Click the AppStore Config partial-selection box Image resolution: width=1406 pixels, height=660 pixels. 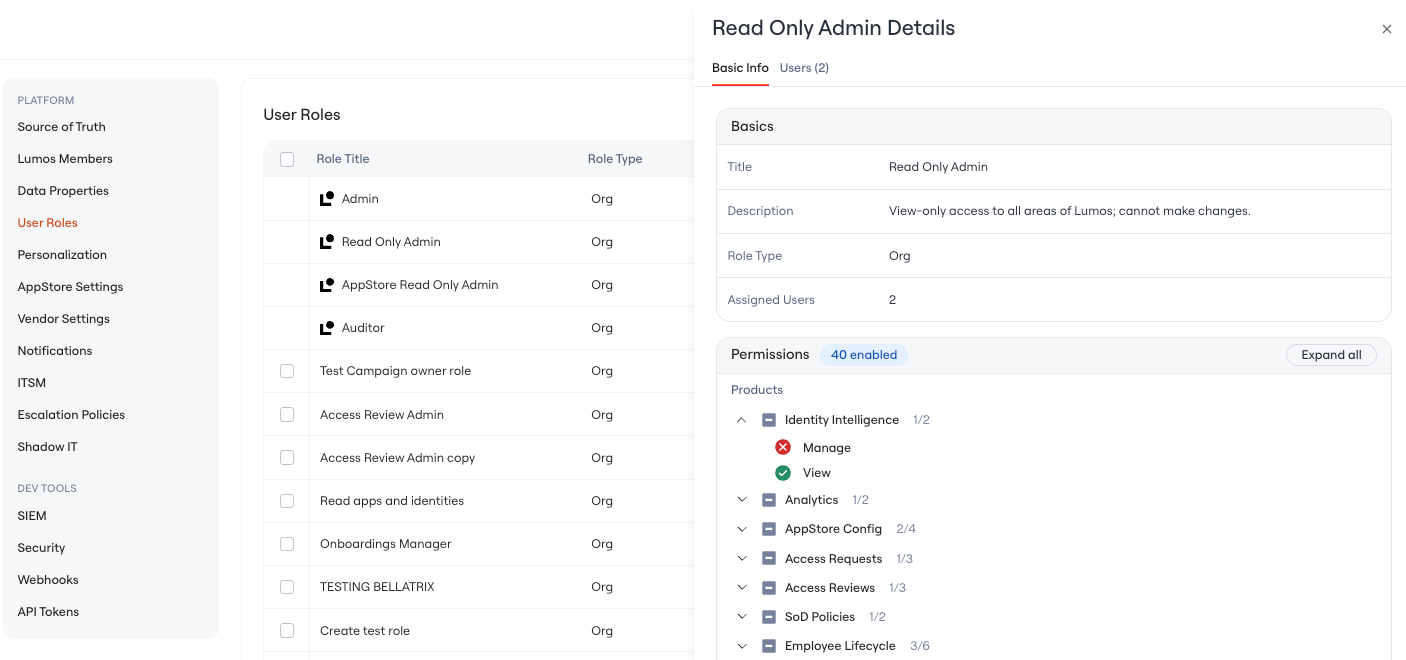(x=769, y=529)
